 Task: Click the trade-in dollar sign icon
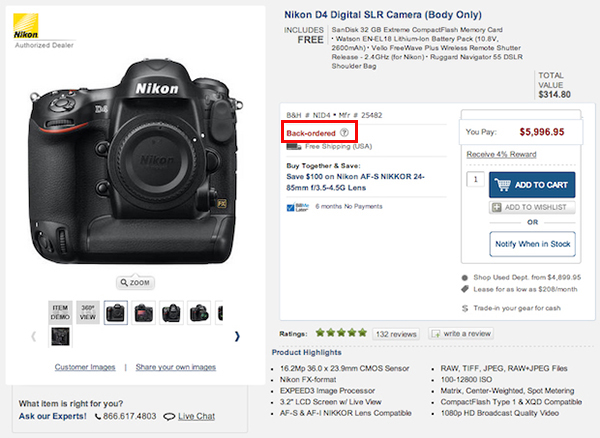click(465, 308)
